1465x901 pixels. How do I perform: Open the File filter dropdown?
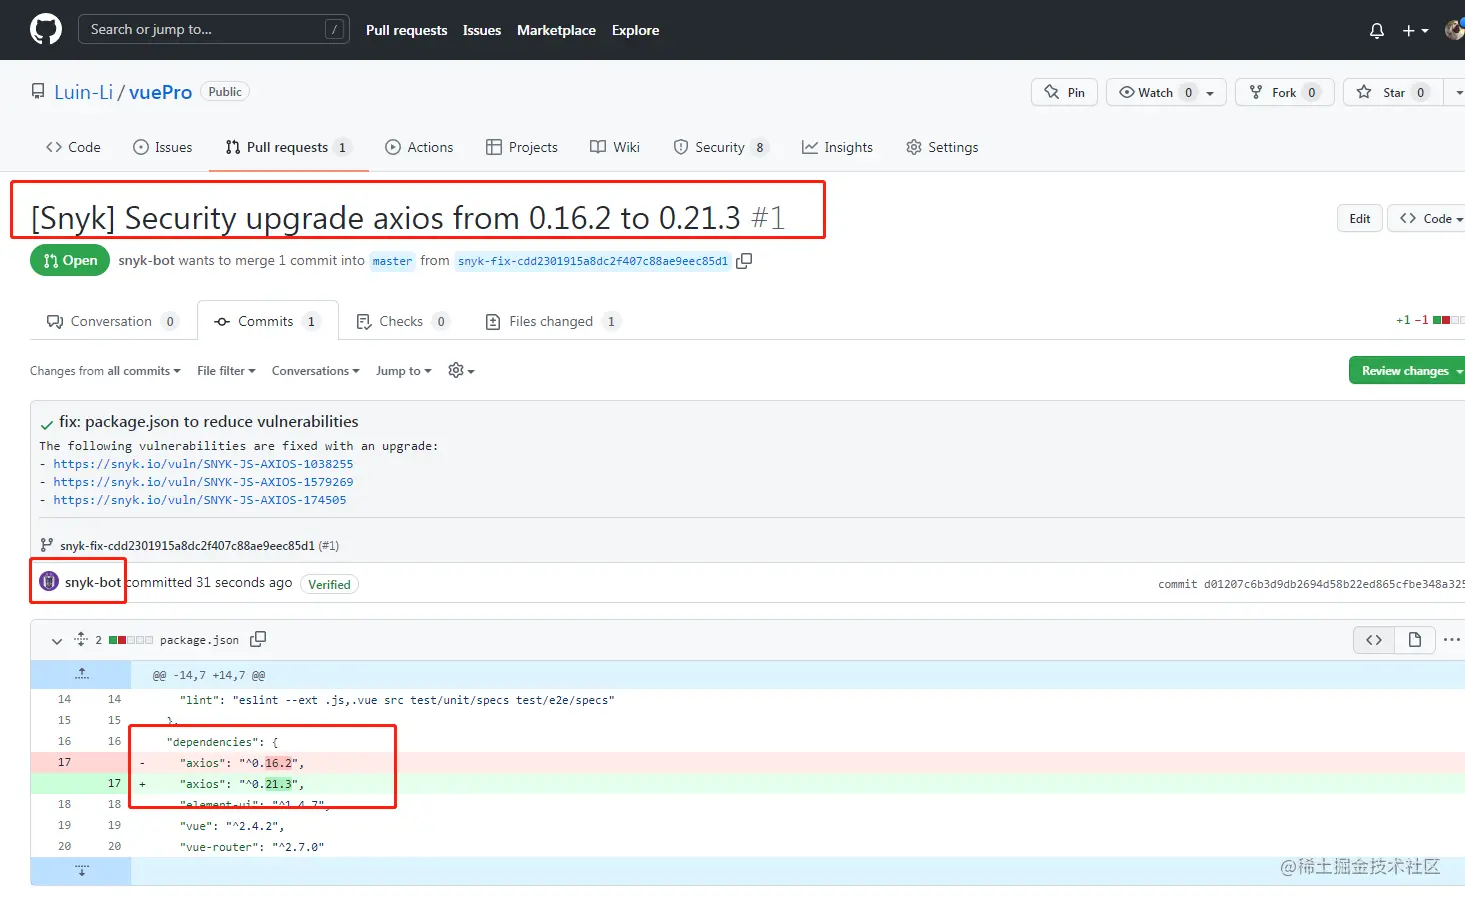226,371
